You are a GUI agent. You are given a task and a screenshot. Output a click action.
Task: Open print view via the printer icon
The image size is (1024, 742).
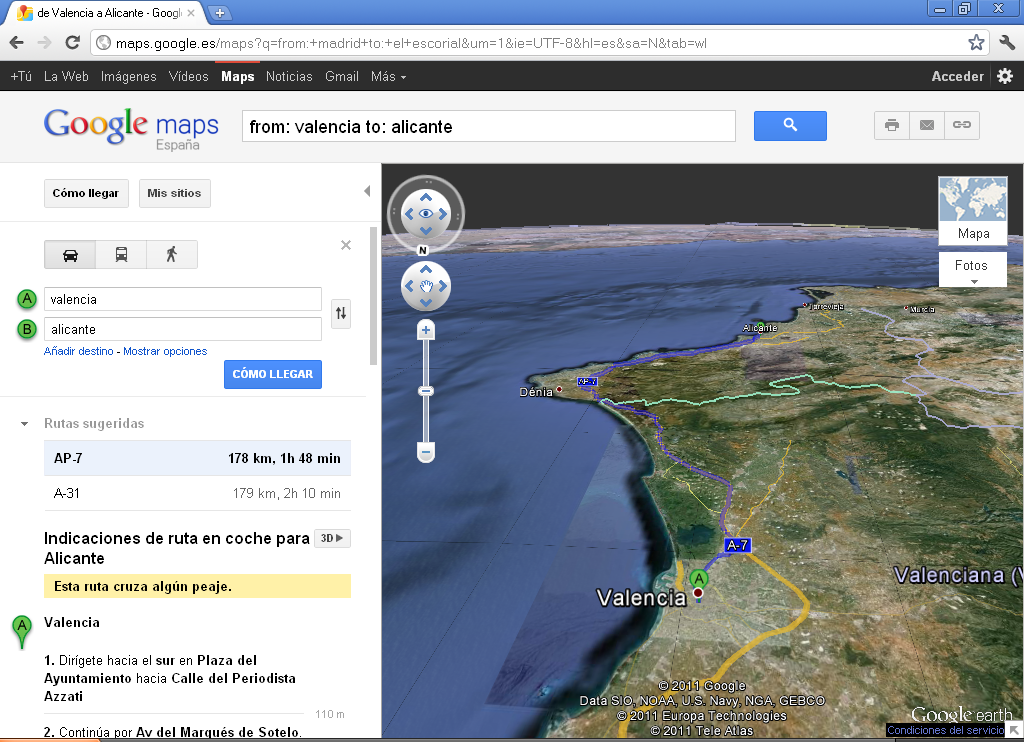point(891,125)
